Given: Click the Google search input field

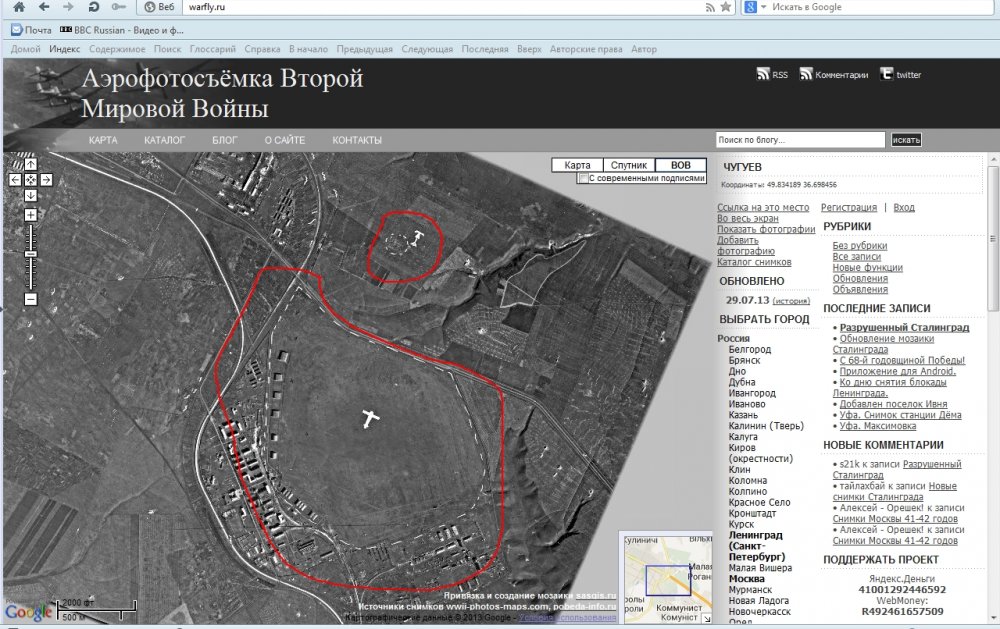Looking at the screenshot, I should click(880, 7).
